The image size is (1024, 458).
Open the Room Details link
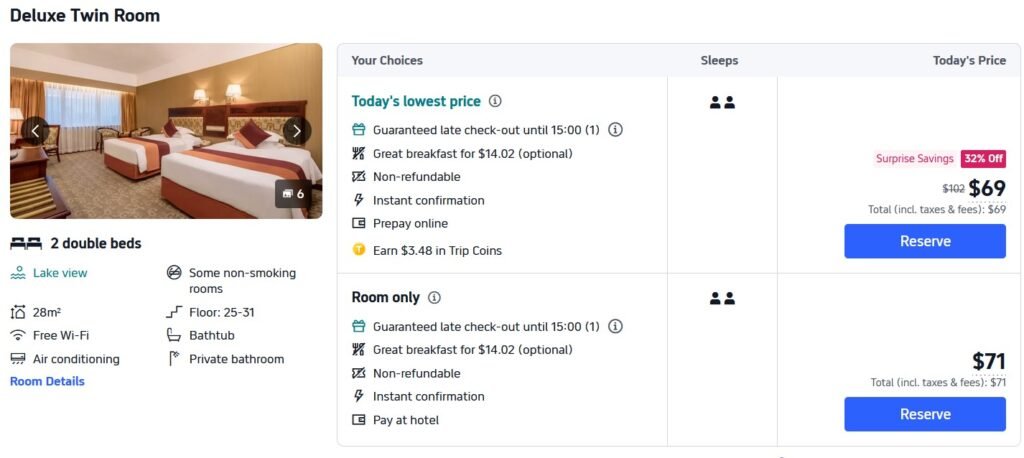47,381
